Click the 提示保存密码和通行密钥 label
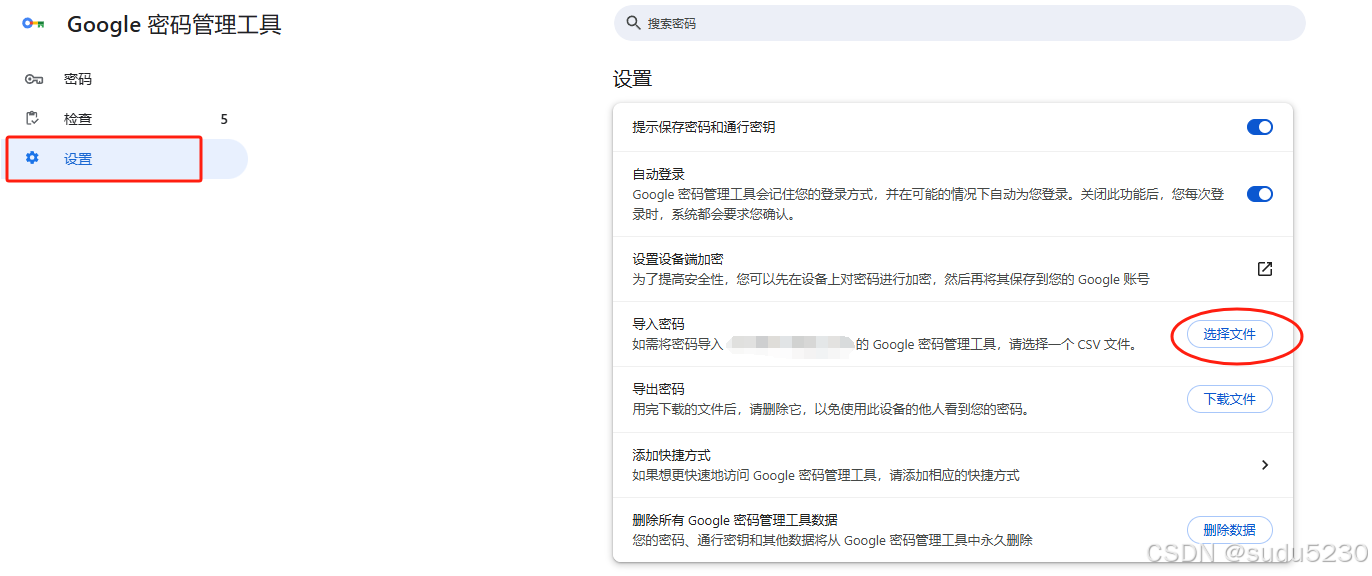The height and width of the screenshot is (576, 1372). pos(703,127)
